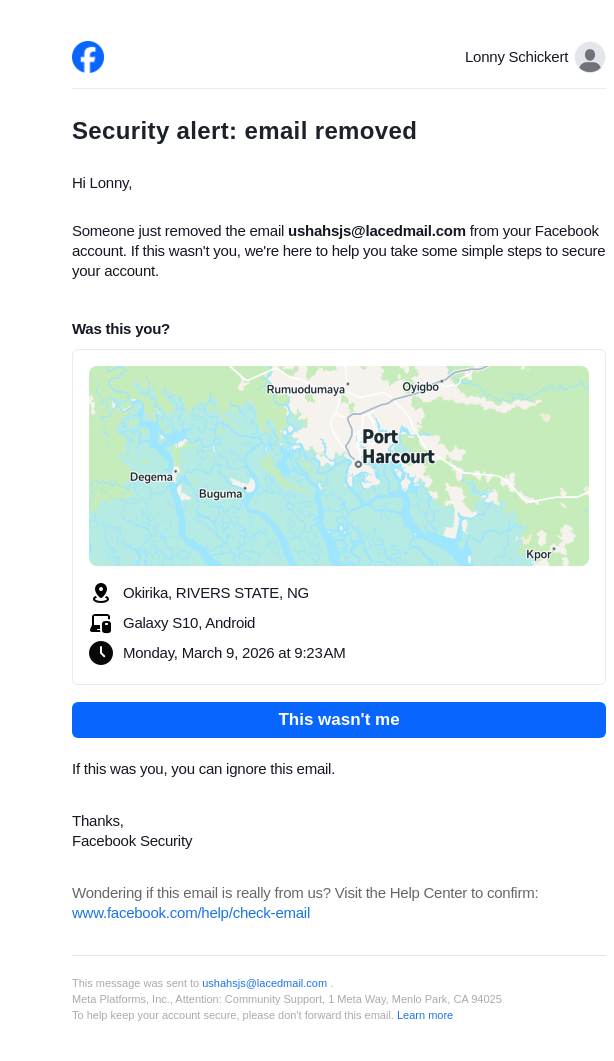Click Oyigbo label on the map
Image resolution: width=614 pixels, height=1061 pixels.
[x=420, y=387]
